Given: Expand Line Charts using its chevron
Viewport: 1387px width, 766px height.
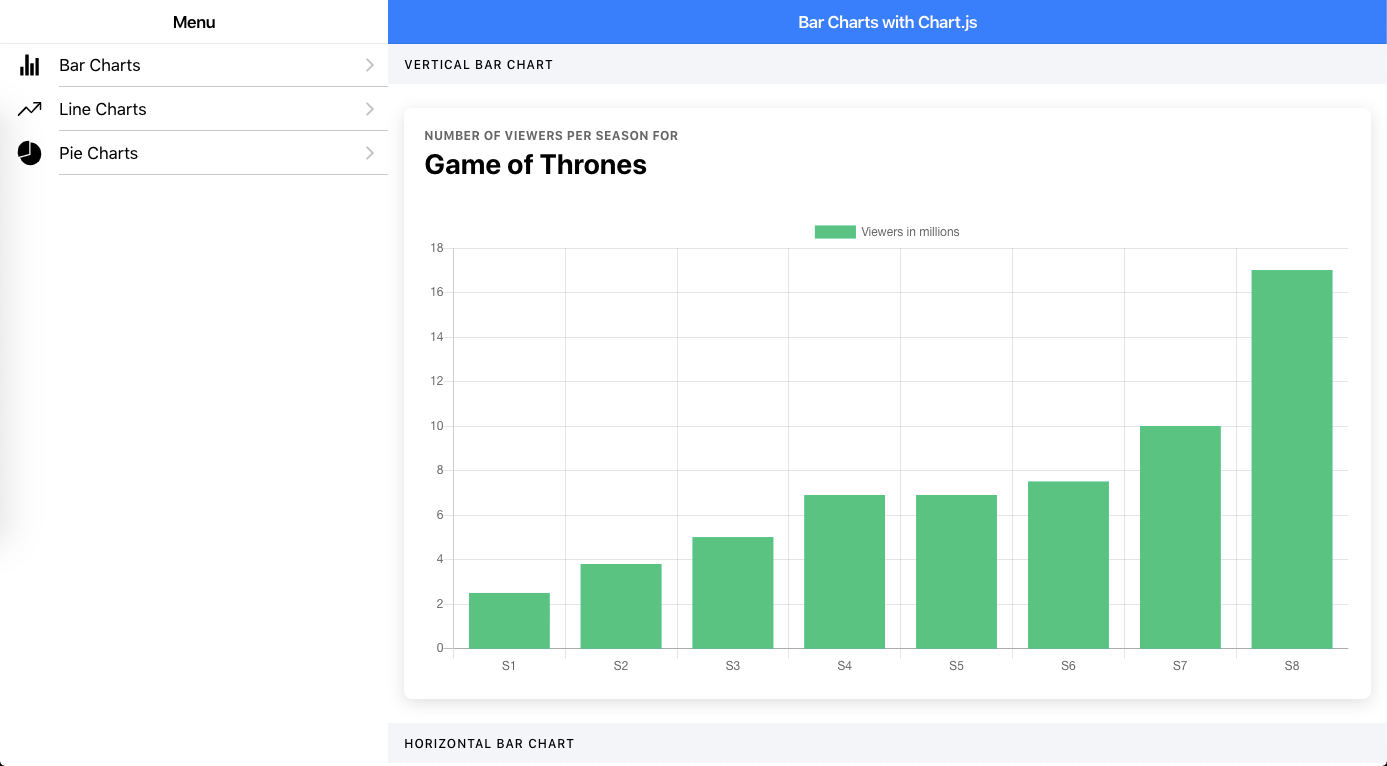Looking at the screenshot, I should (x=370, y=109).
